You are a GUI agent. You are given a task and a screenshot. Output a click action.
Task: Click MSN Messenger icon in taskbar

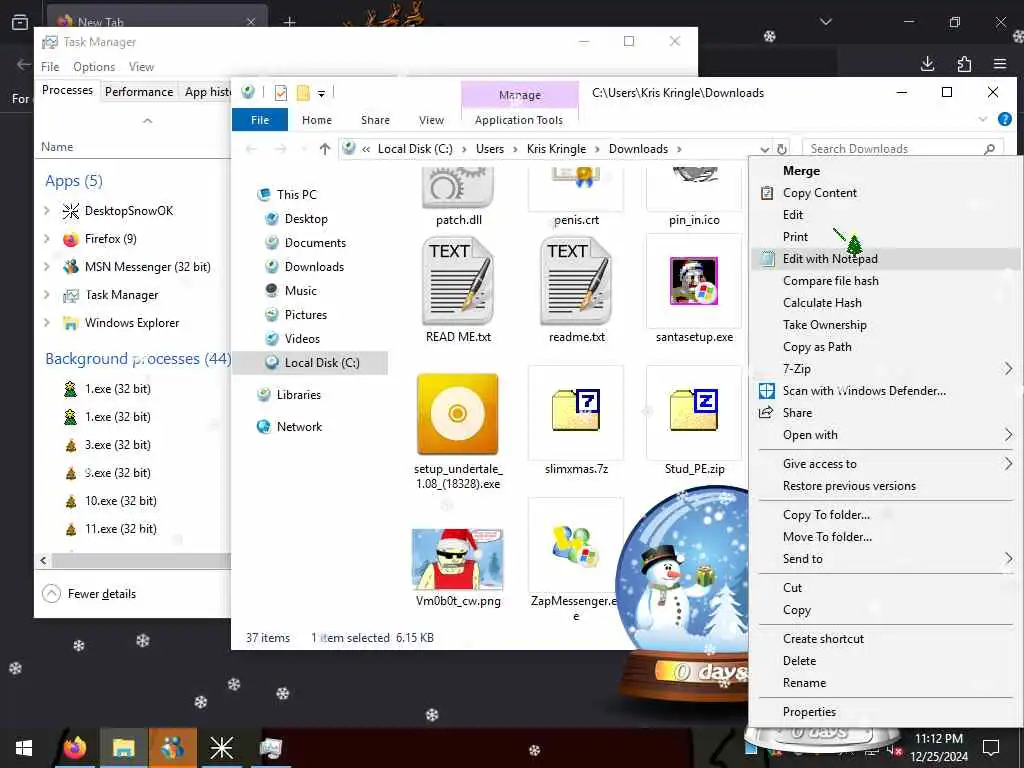point(172,748)
